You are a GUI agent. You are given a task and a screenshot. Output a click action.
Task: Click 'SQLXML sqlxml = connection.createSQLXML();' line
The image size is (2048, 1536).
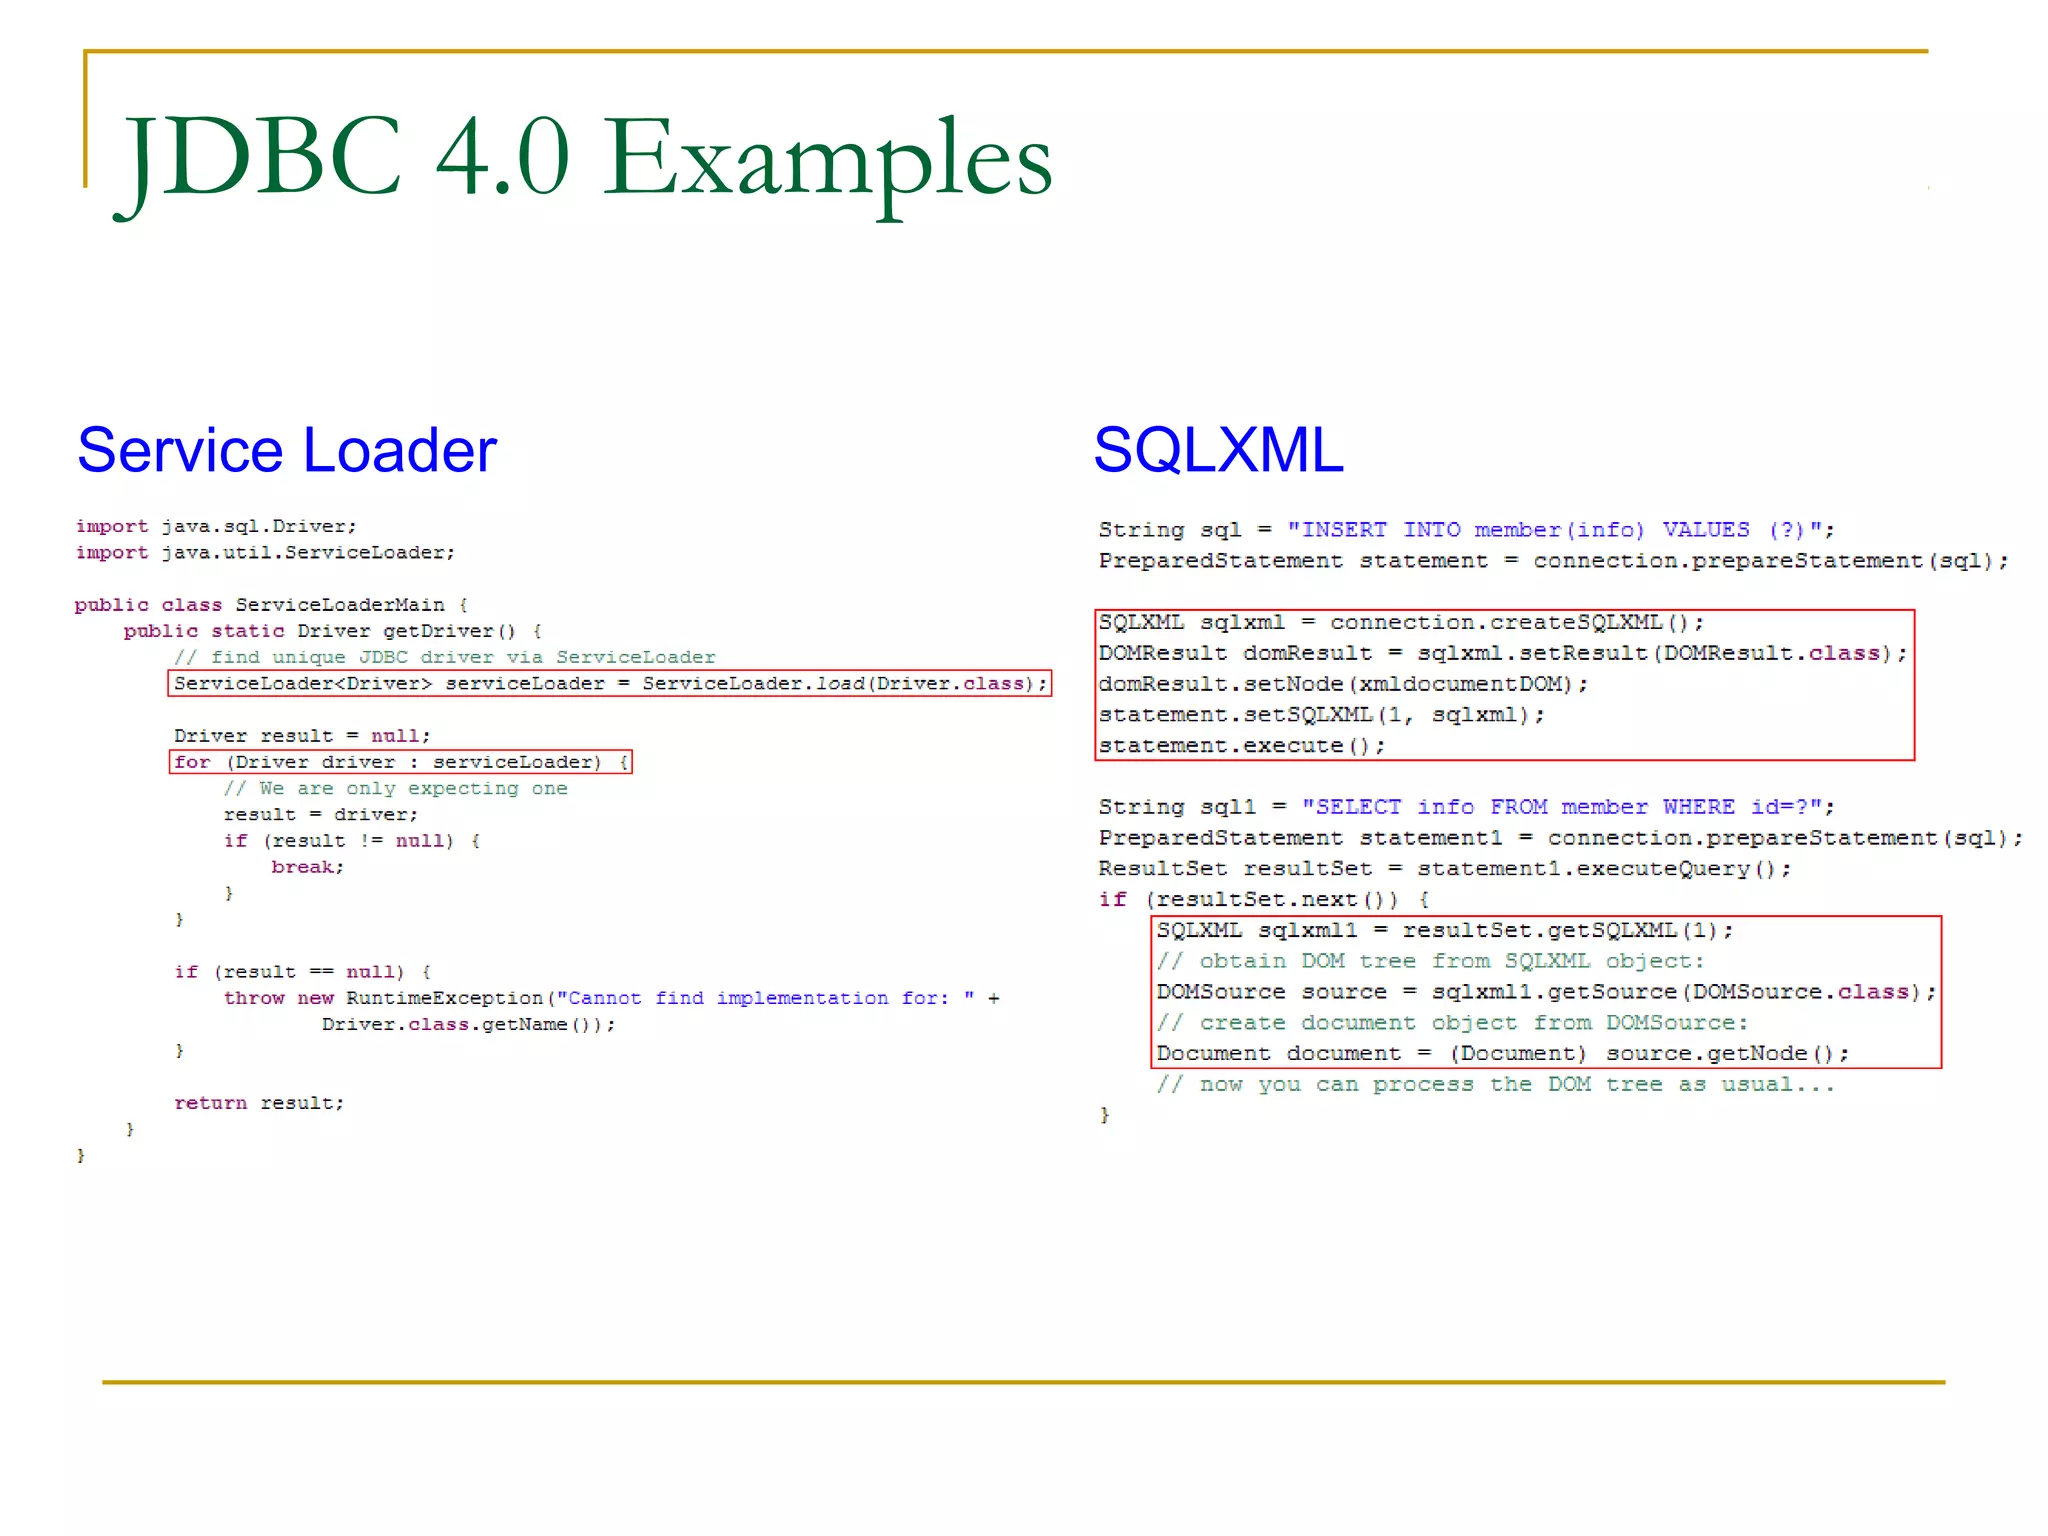tap(1402, 622)
